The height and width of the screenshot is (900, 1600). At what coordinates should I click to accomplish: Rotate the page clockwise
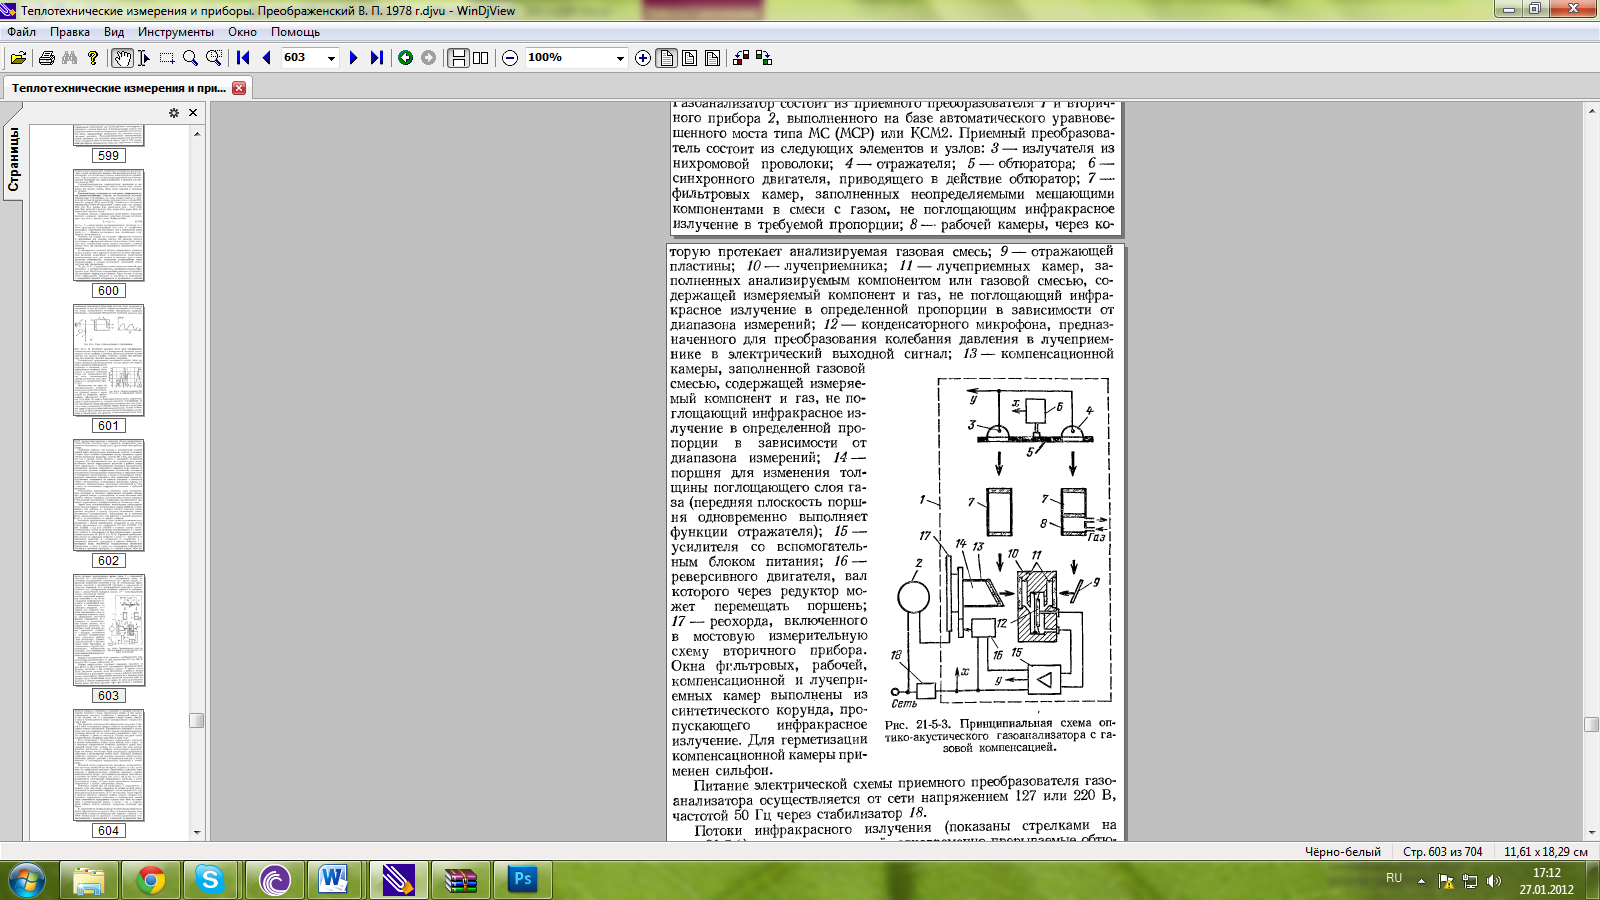764,58
